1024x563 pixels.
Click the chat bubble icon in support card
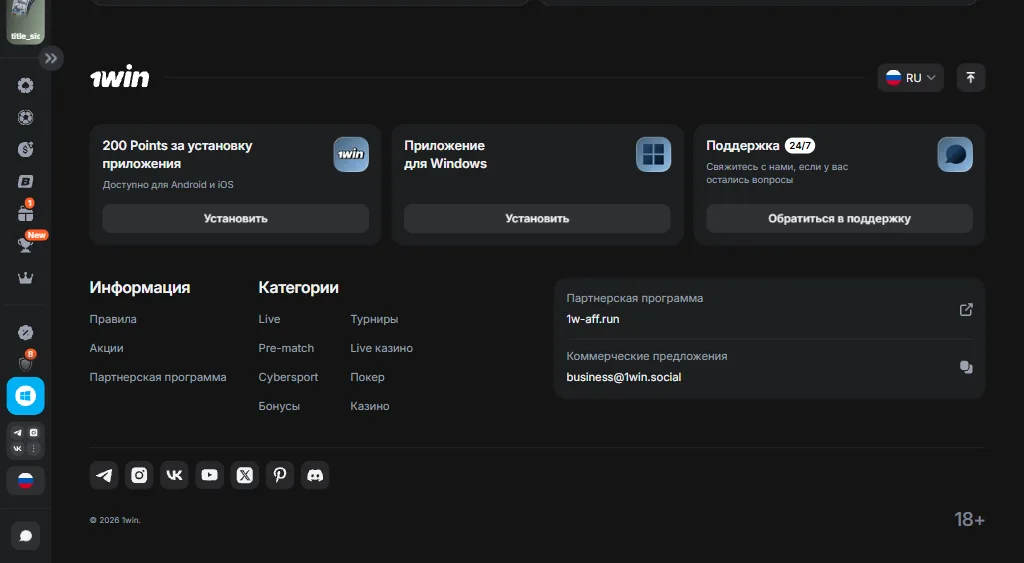tap(955, 154)
